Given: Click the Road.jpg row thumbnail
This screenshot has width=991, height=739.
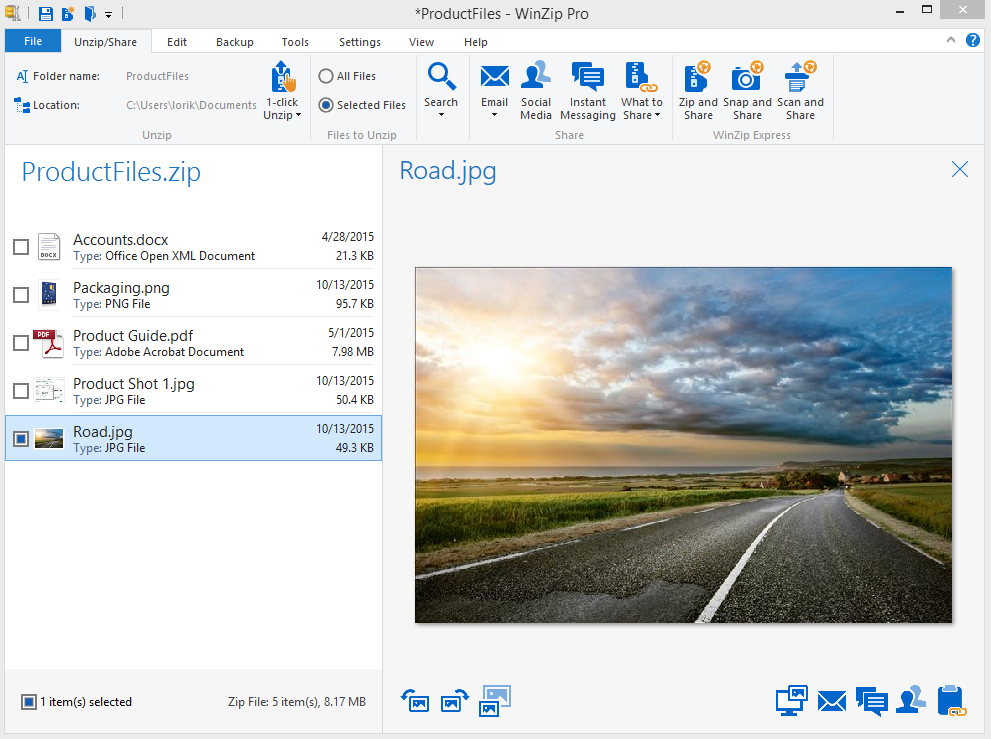Looking at the screenshot, I should 49,439.
